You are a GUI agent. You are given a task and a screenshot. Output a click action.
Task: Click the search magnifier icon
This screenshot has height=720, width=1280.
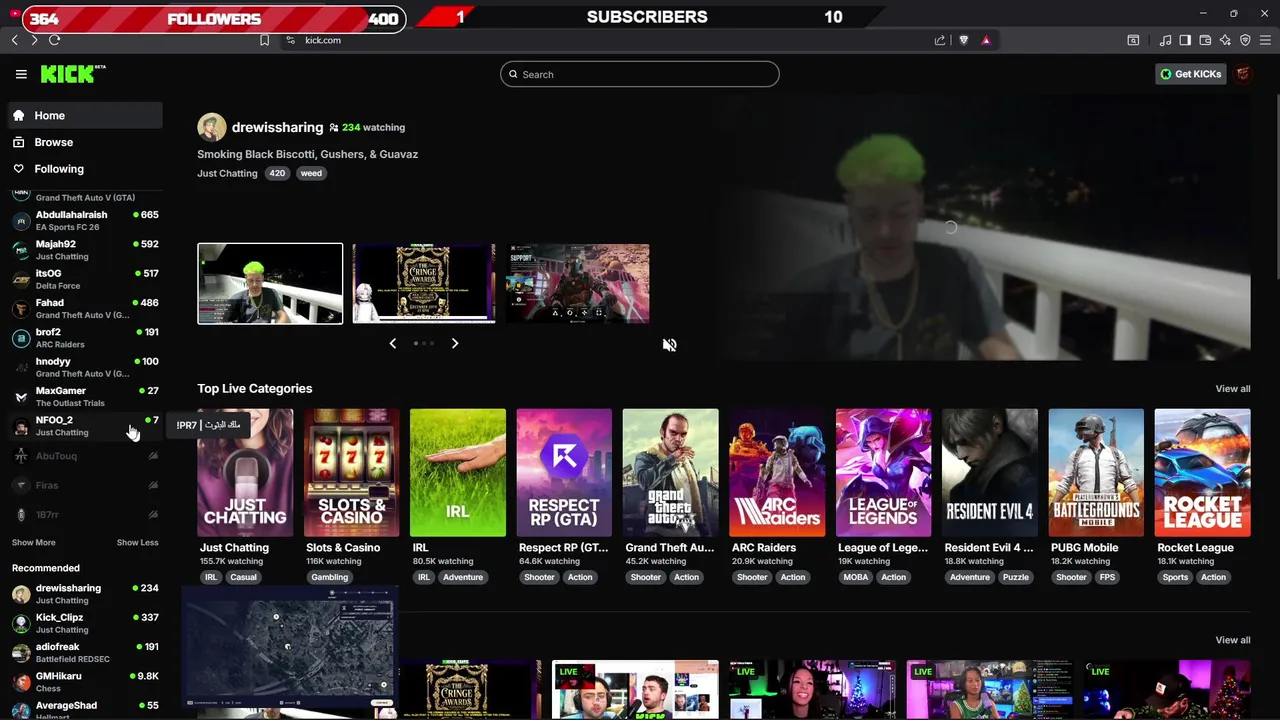(x=513, y=74)
